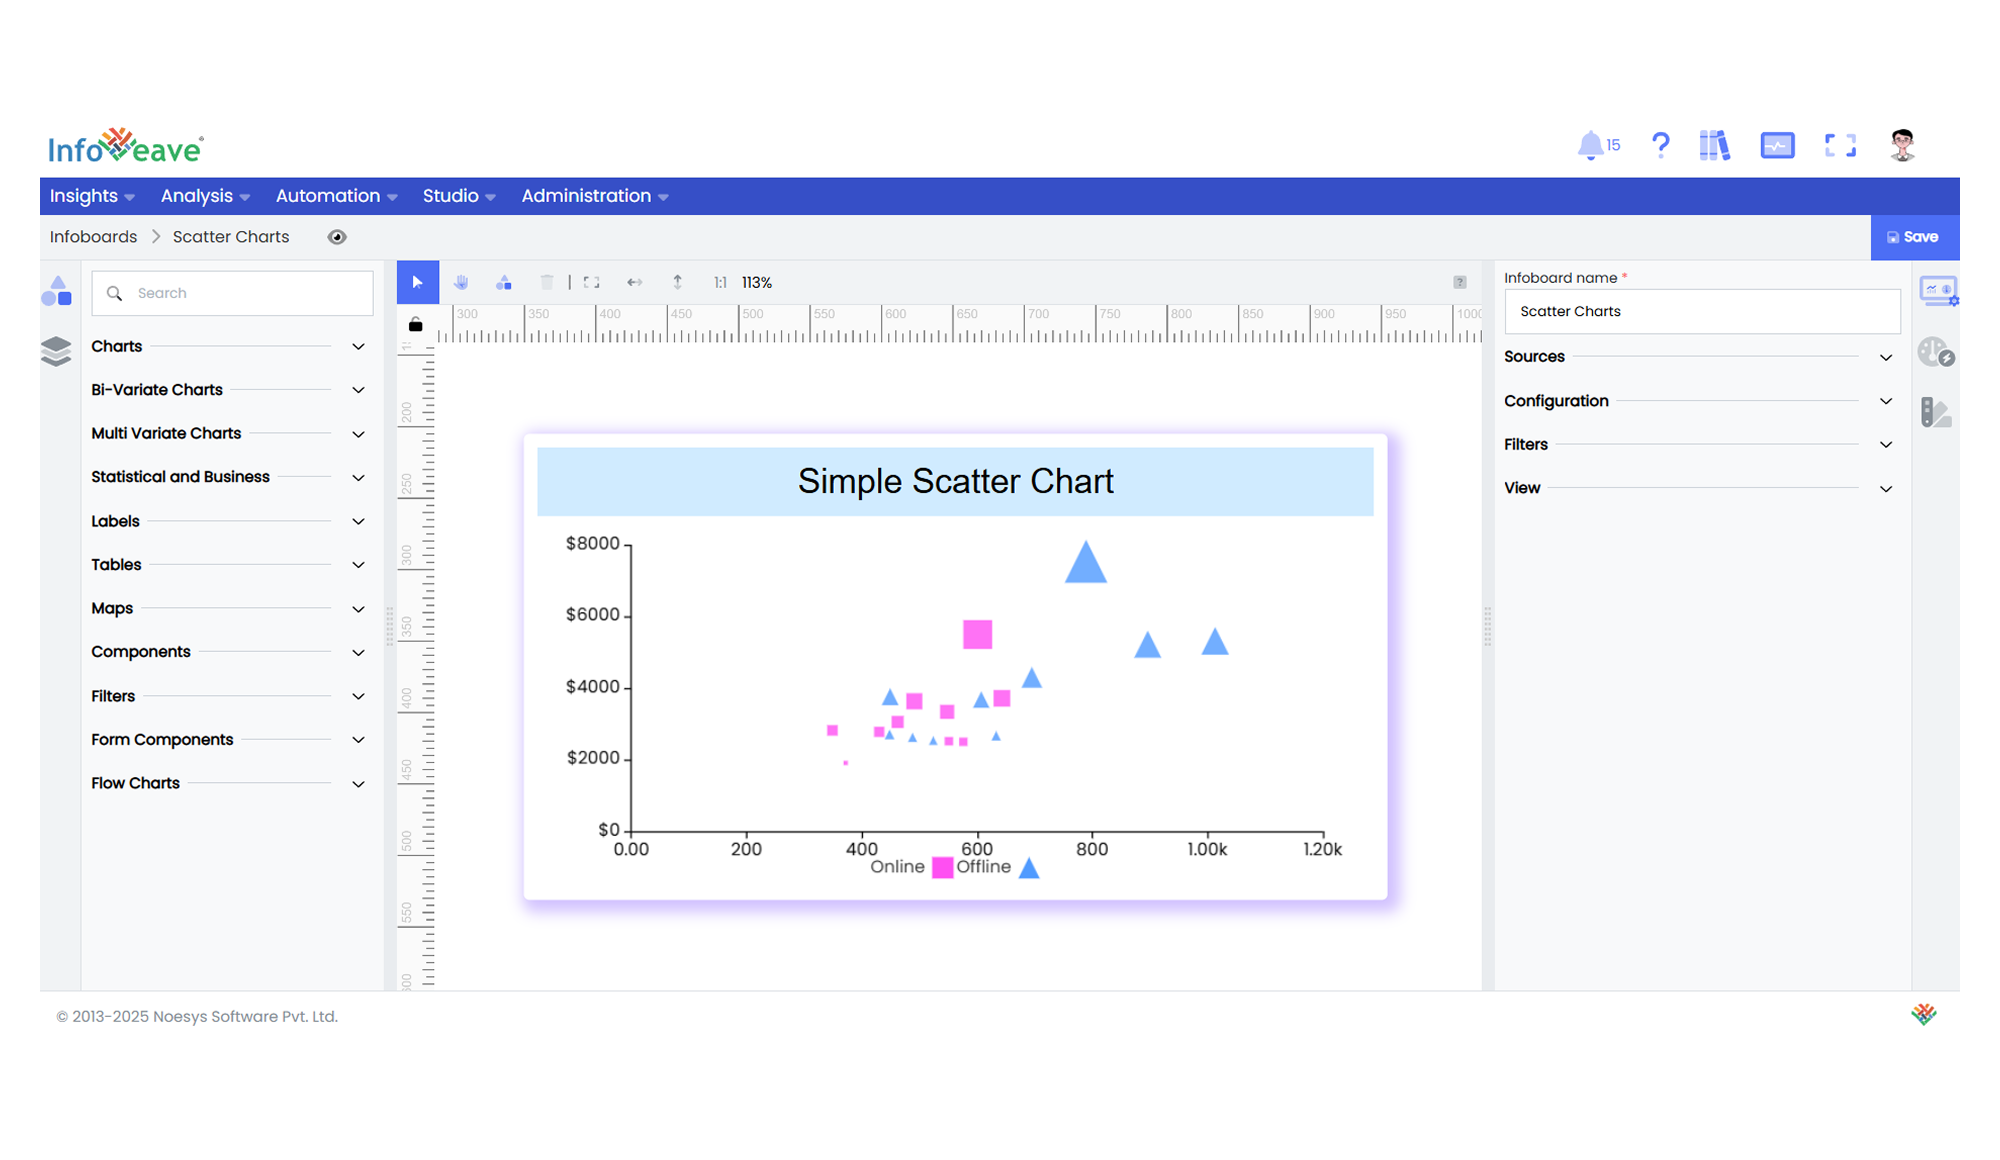Select the hand pan tool
This screenshot has height=1160, width=2000.
tap(461, 282)
